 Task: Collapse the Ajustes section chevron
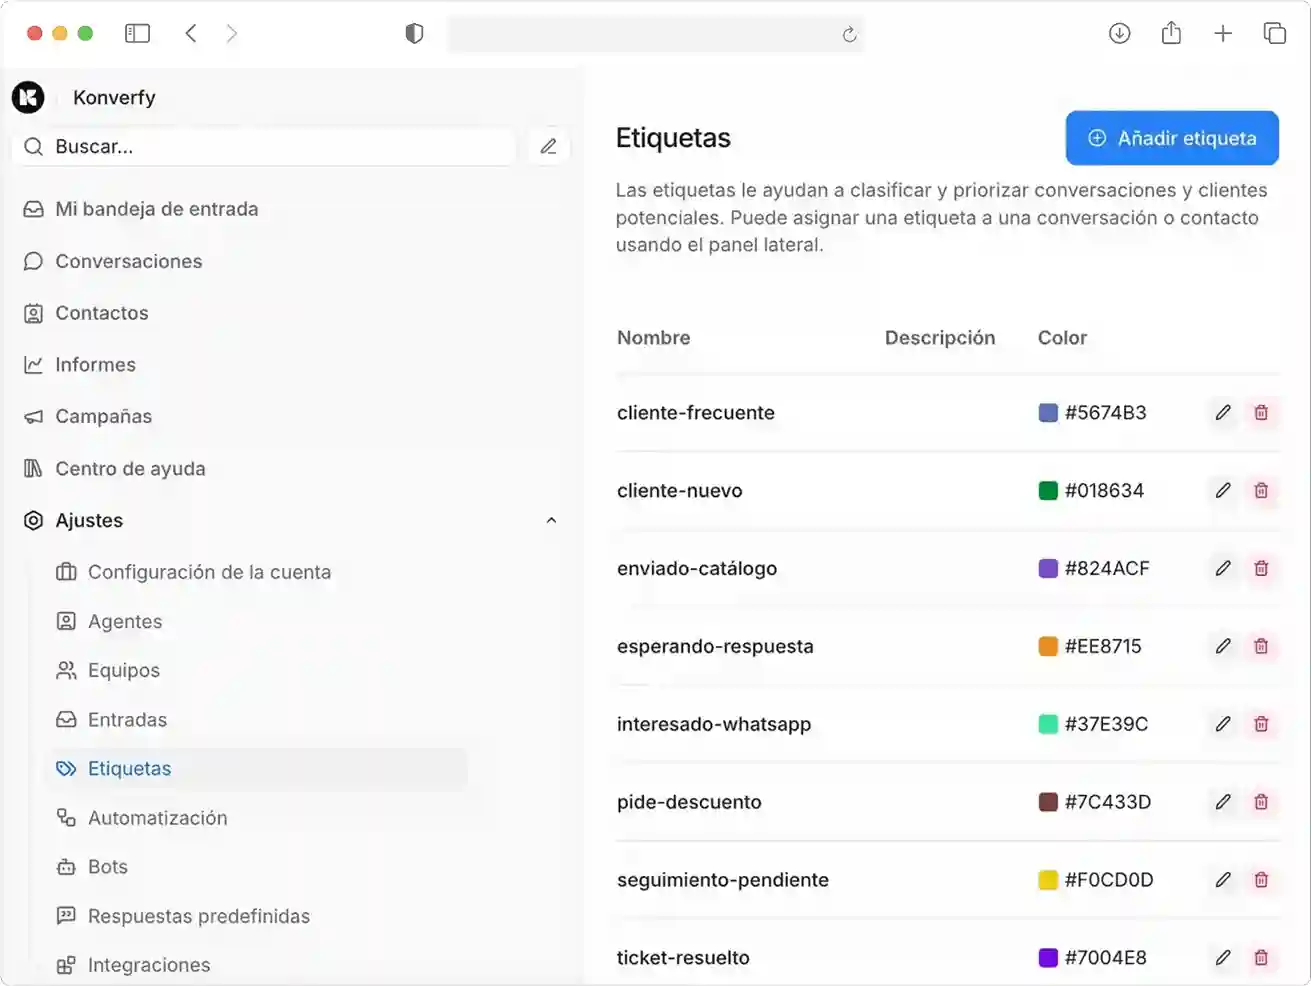point(551,520)
